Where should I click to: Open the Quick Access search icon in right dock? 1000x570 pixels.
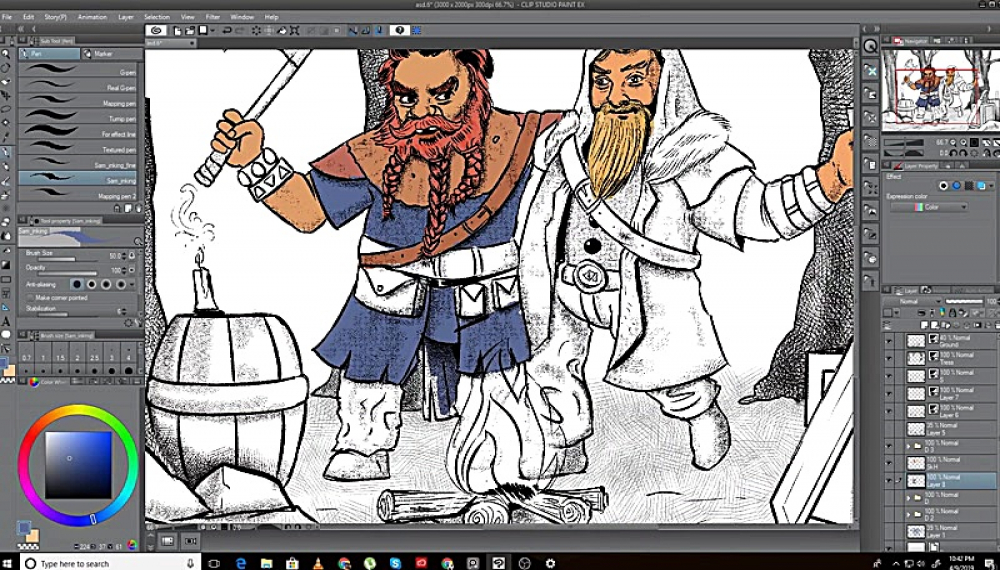(870, 46)
